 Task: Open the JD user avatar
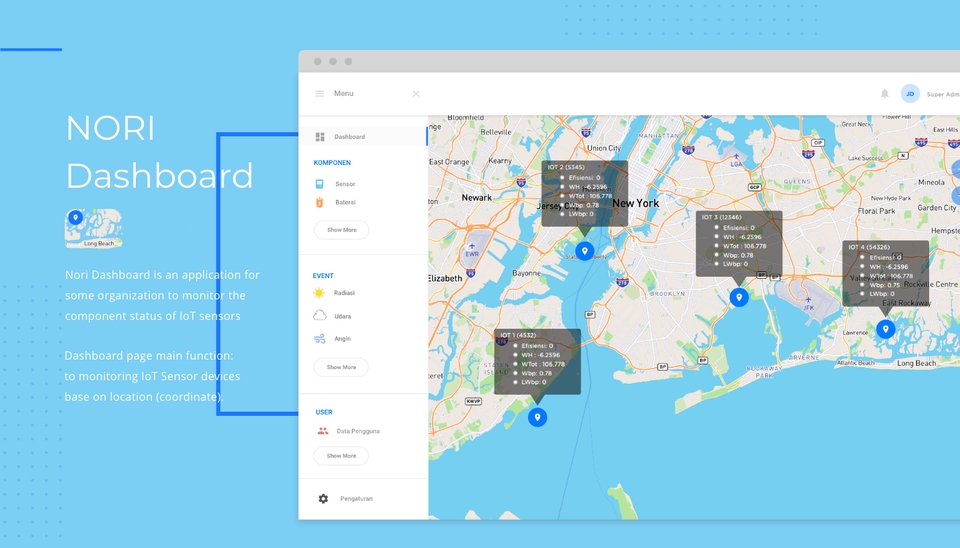(x=910, y=94)
